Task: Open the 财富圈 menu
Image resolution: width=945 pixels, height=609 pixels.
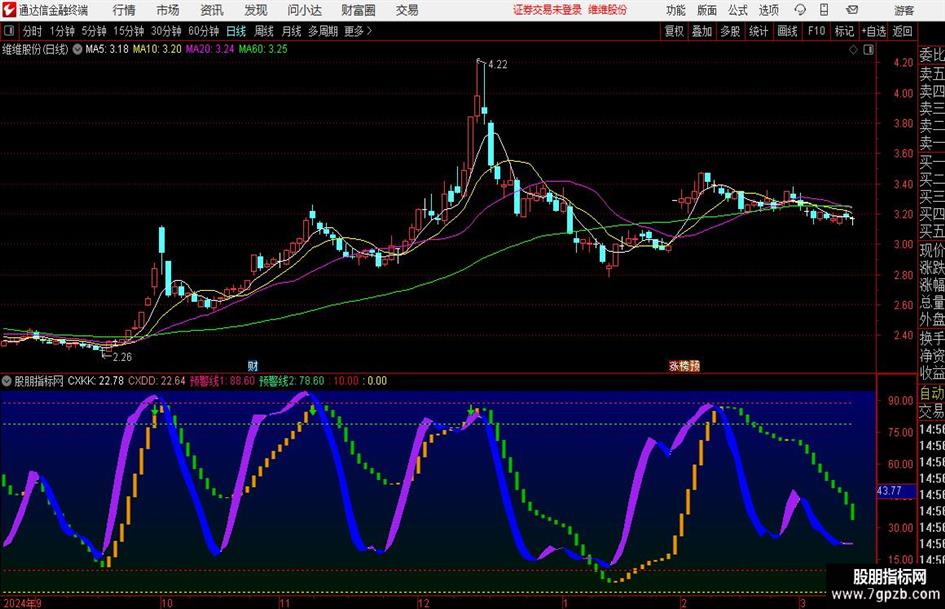Action: tap(358, 10)
